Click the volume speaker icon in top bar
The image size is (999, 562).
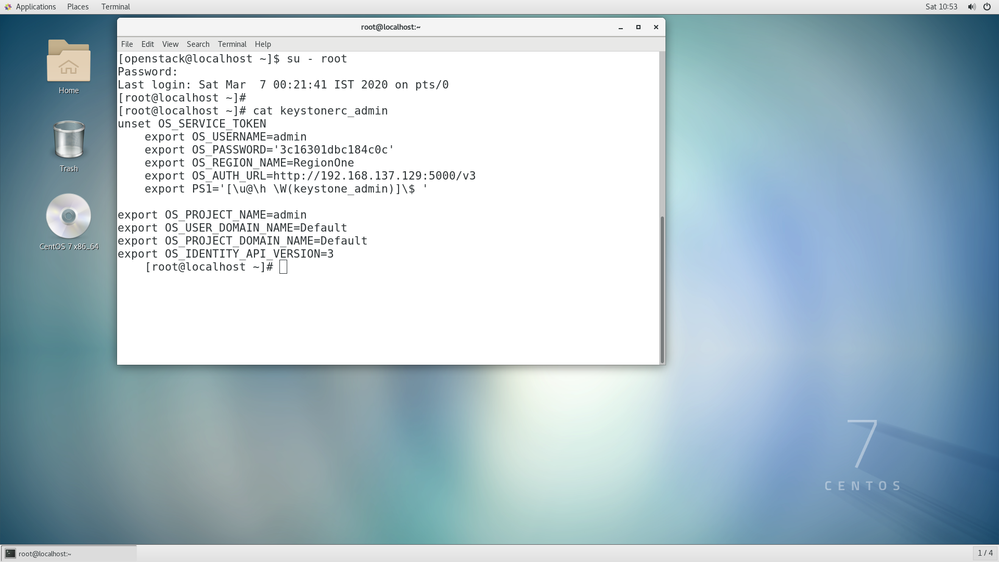pyautogui.click(x=971, y=7)
